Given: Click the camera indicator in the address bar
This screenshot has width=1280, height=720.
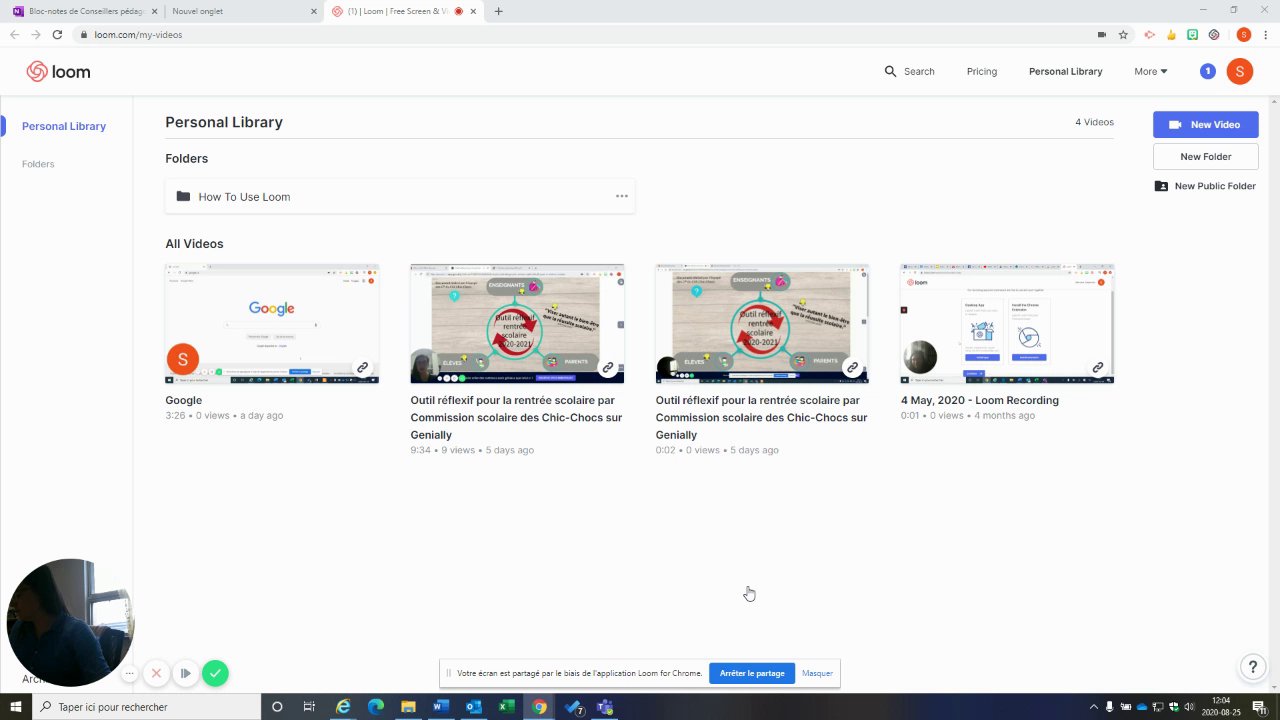Looking at the screenshot, I should pyautogui.click(x=1102, y=34).
